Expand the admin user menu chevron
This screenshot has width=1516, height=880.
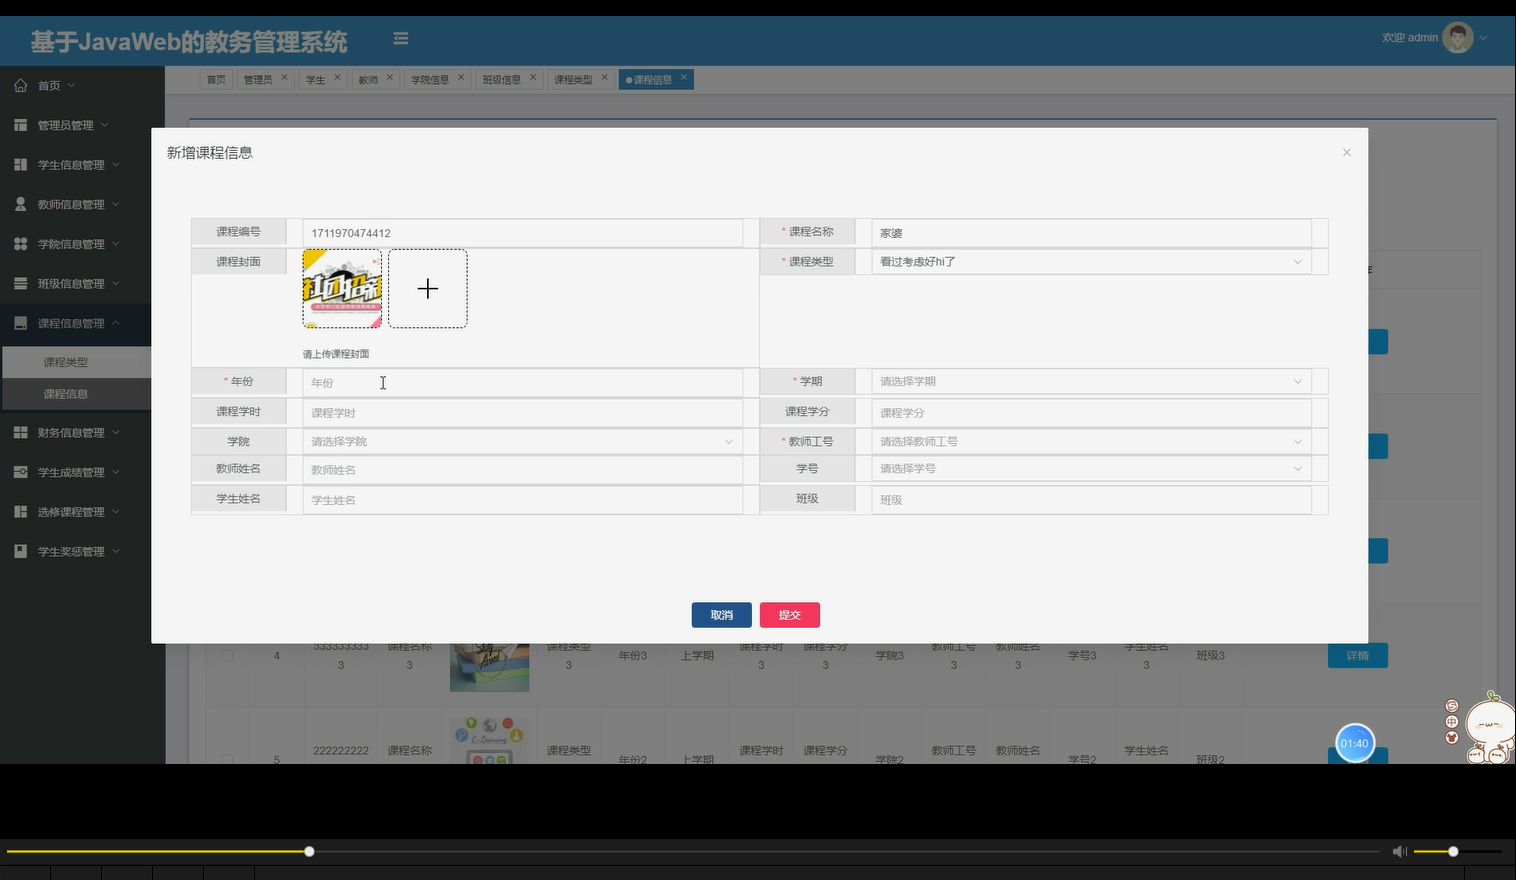[1484, 38]
